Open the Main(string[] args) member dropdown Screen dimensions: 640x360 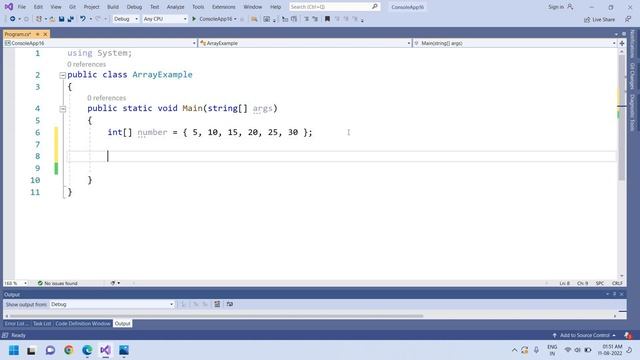point(515,43)
